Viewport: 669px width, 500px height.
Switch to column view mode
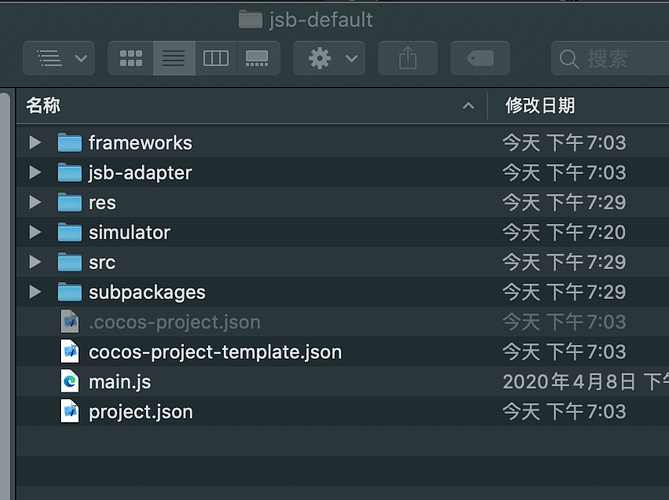(215, 58)
